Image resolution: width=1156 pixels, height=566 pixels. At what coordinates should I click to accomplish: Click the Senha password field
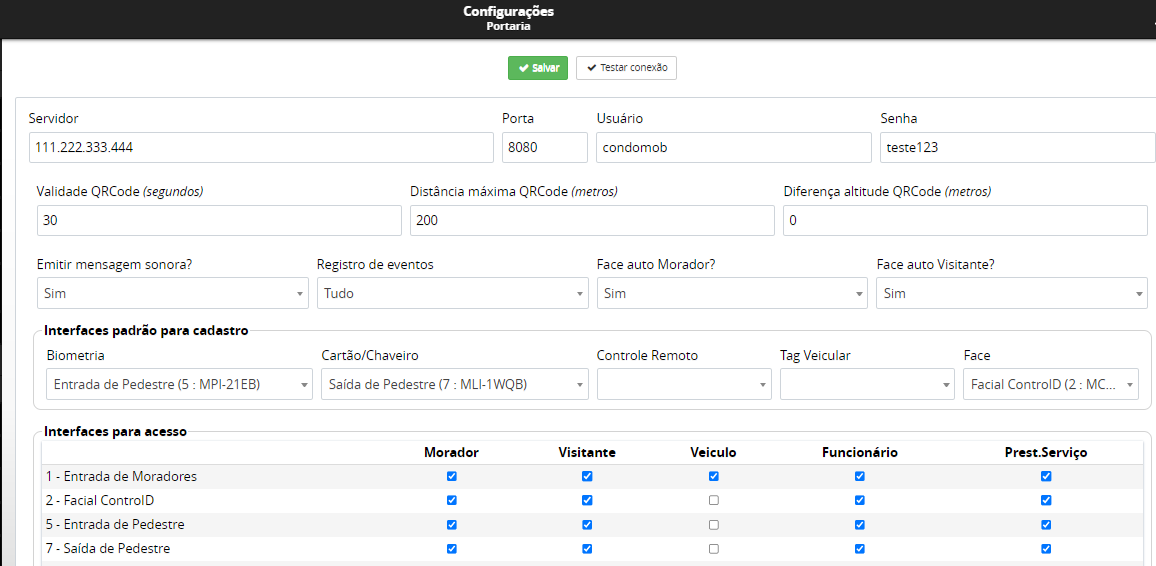(1015, 147)
